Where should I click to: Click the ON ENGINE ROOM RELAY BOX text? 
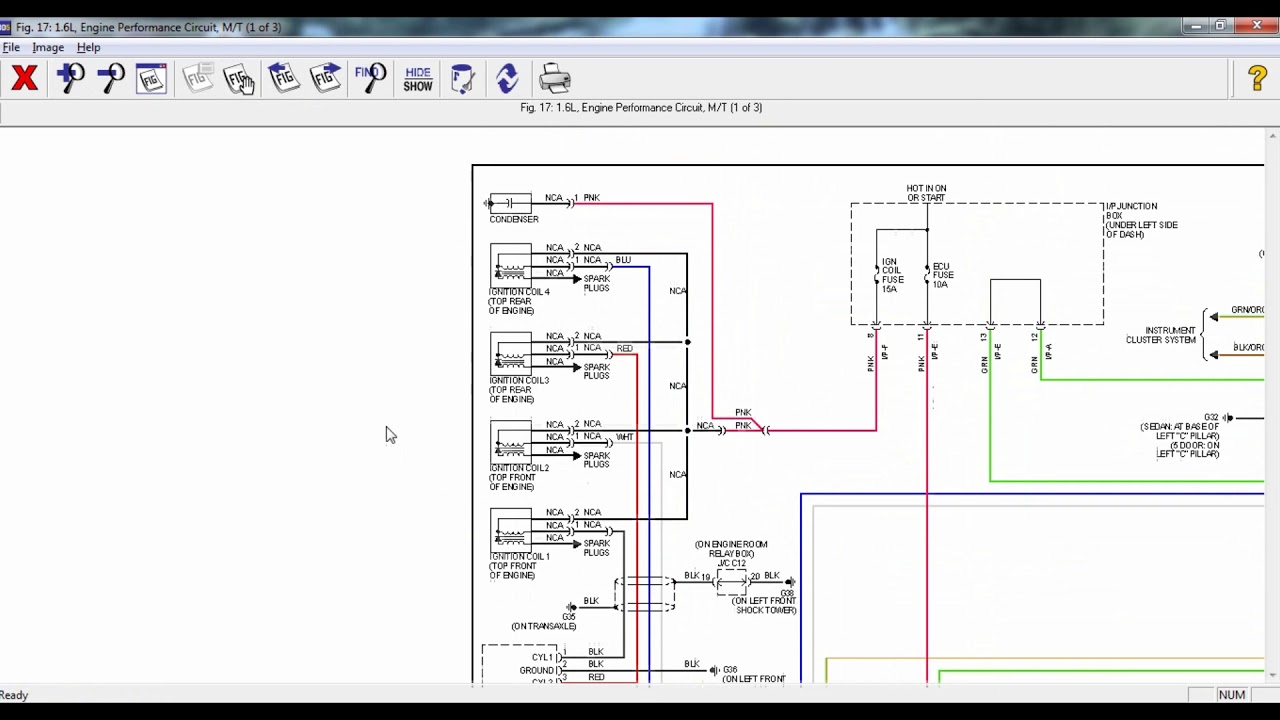[x=731, y=549]
